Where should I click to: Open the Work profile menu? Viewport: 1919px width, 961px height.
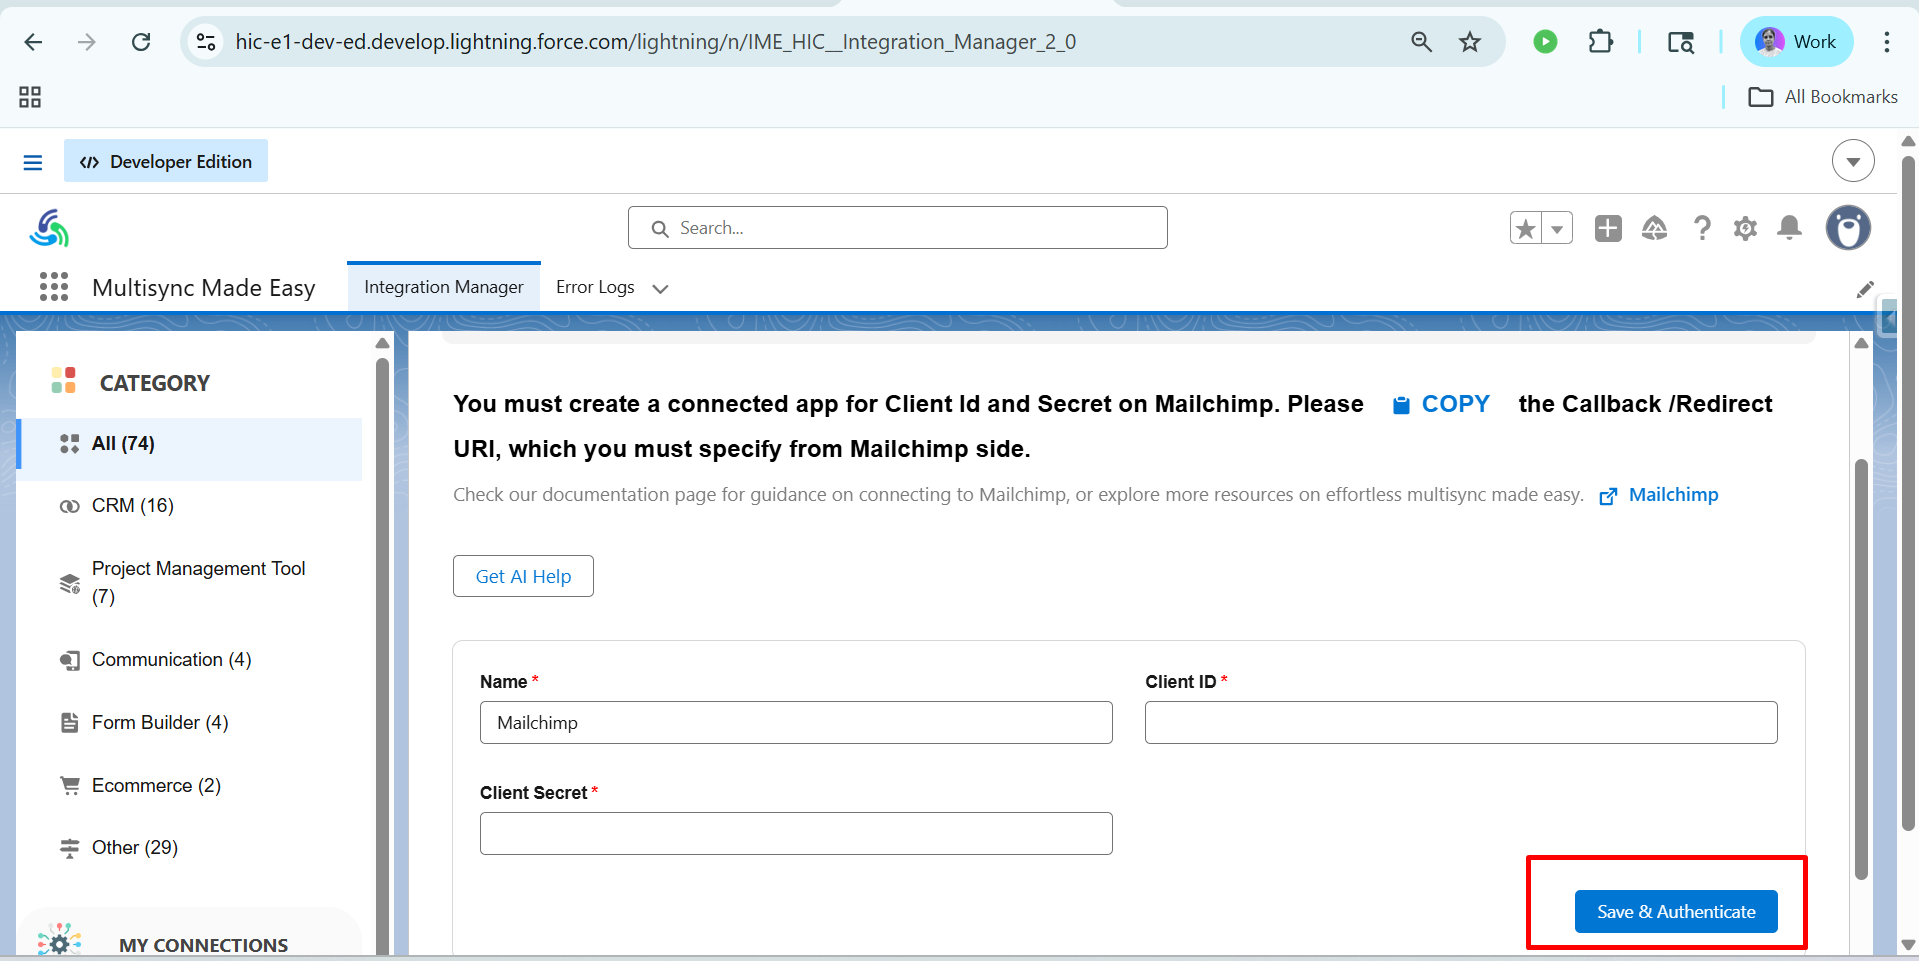1796,42
